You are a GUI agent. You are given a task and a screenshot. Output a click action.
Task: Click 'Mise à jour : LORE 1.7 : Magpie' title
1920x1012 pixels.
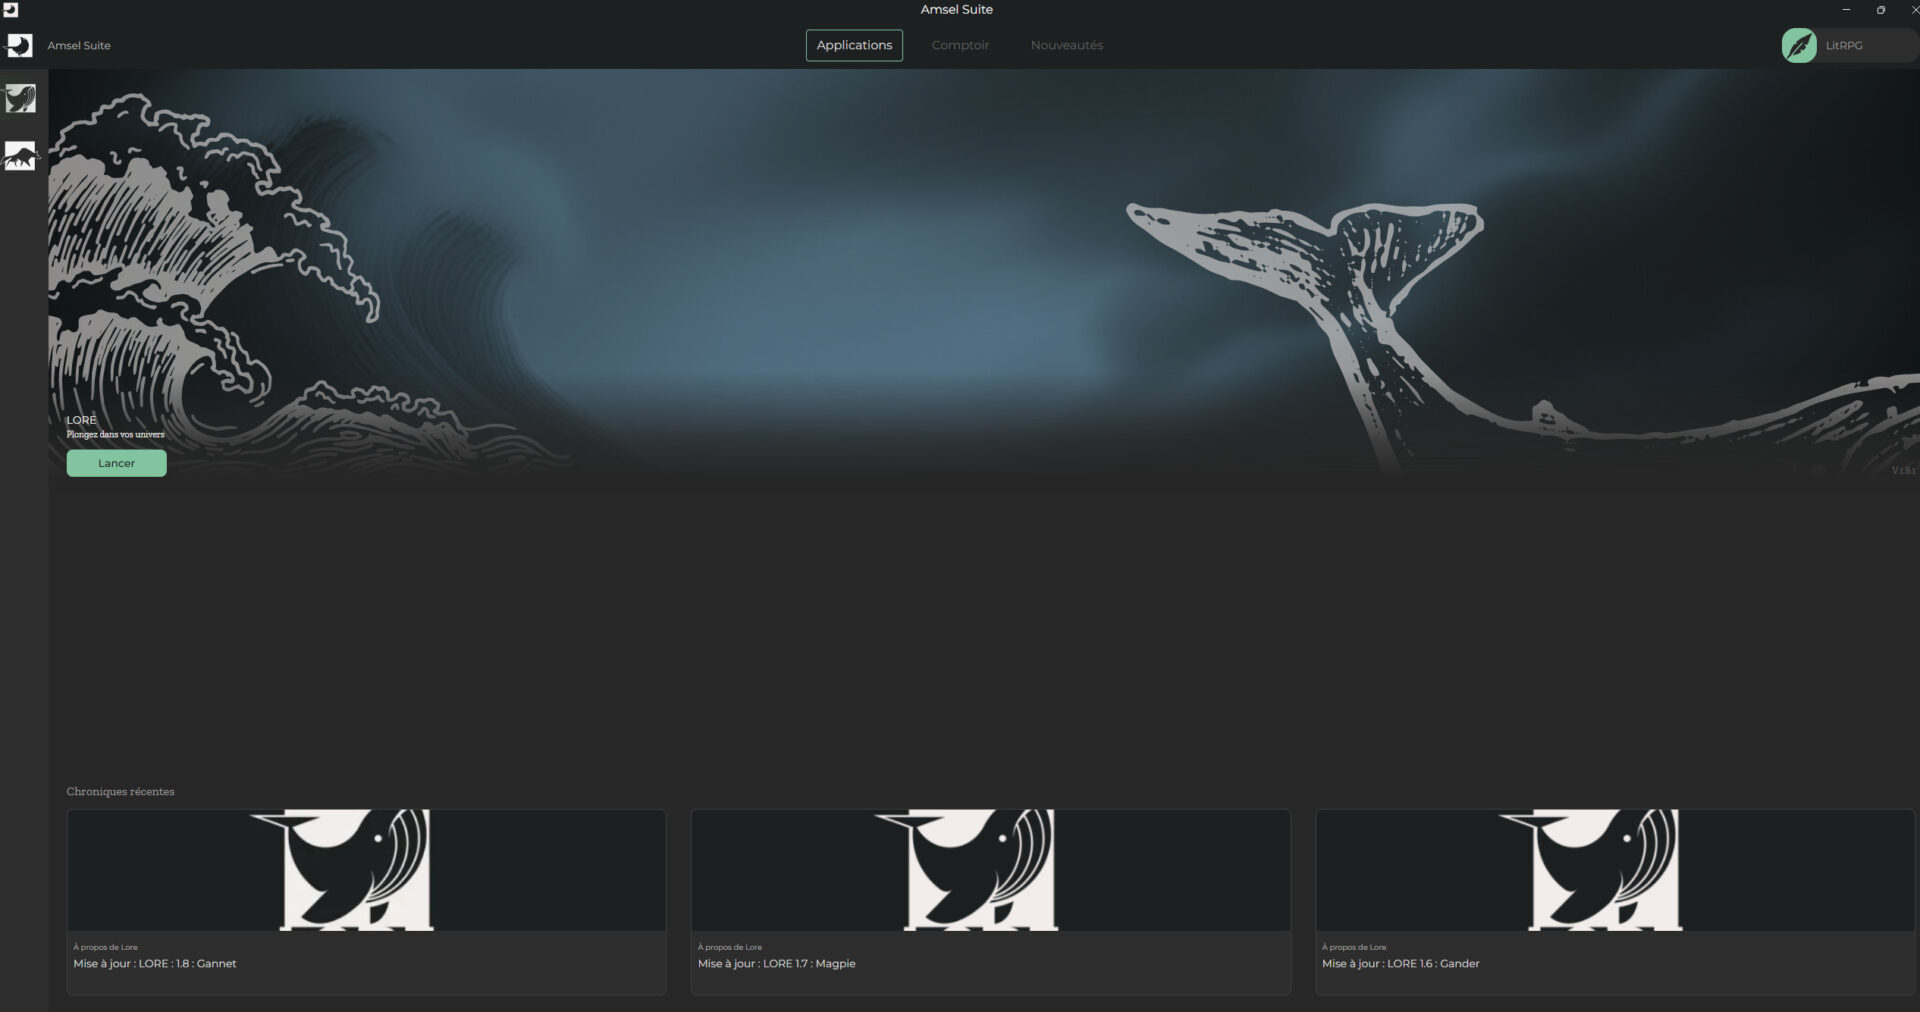pos(776,964)
